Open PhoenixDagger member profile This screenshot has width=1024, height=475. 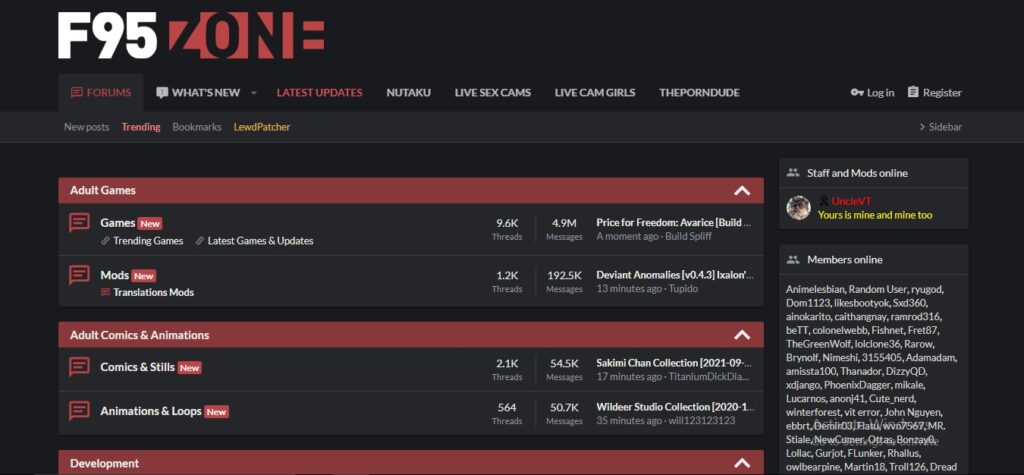tap(857, 385)
